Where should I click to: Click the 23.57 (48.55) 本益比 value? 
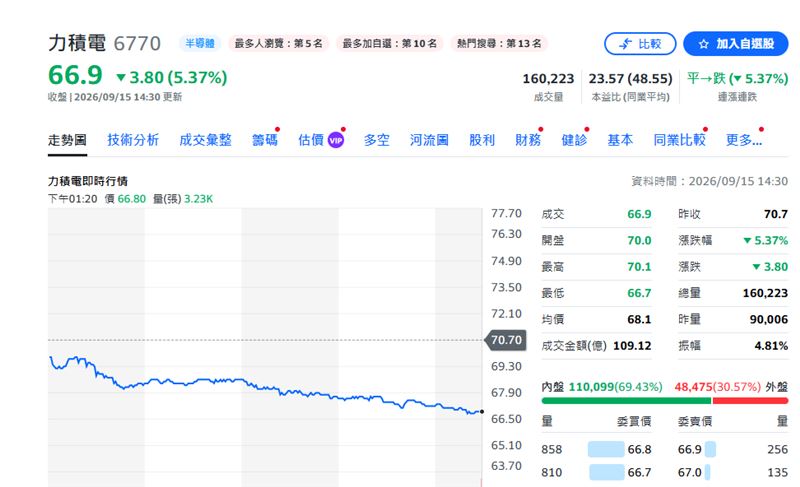[x=630, y=79]
